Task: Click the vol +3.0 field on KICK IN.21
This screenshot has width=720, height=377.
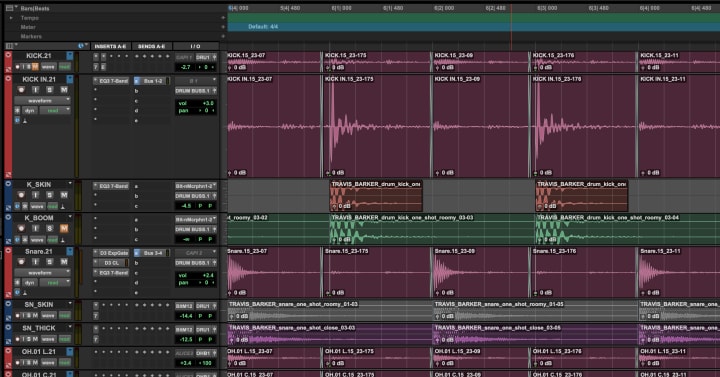Action: point(196,103)
